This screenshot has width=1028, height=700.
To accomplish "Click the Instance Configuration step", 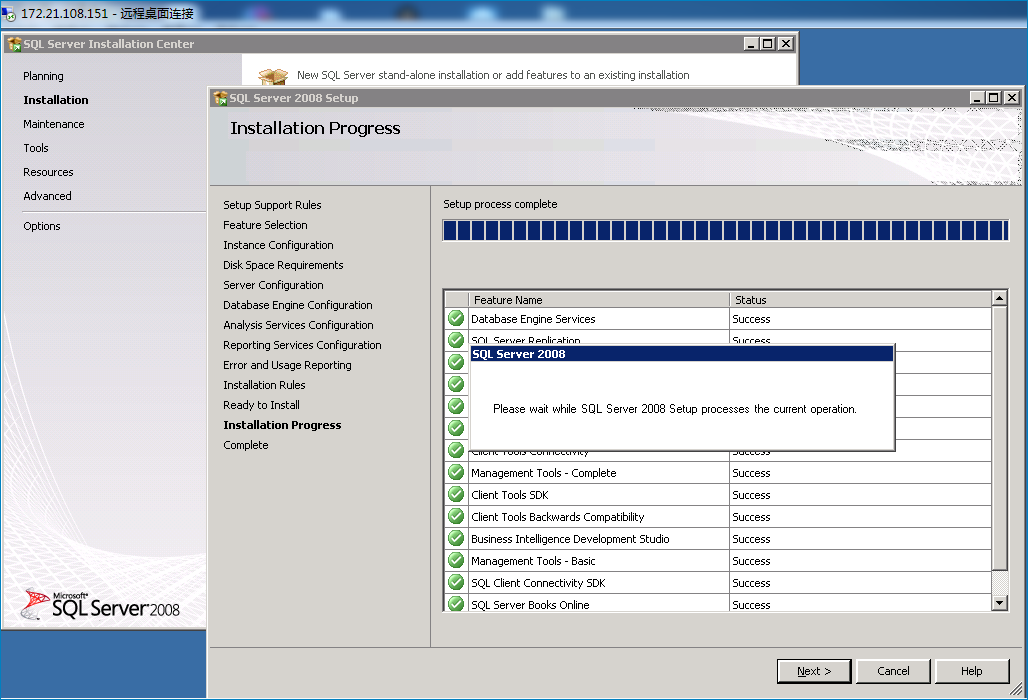I will (278, 245).
